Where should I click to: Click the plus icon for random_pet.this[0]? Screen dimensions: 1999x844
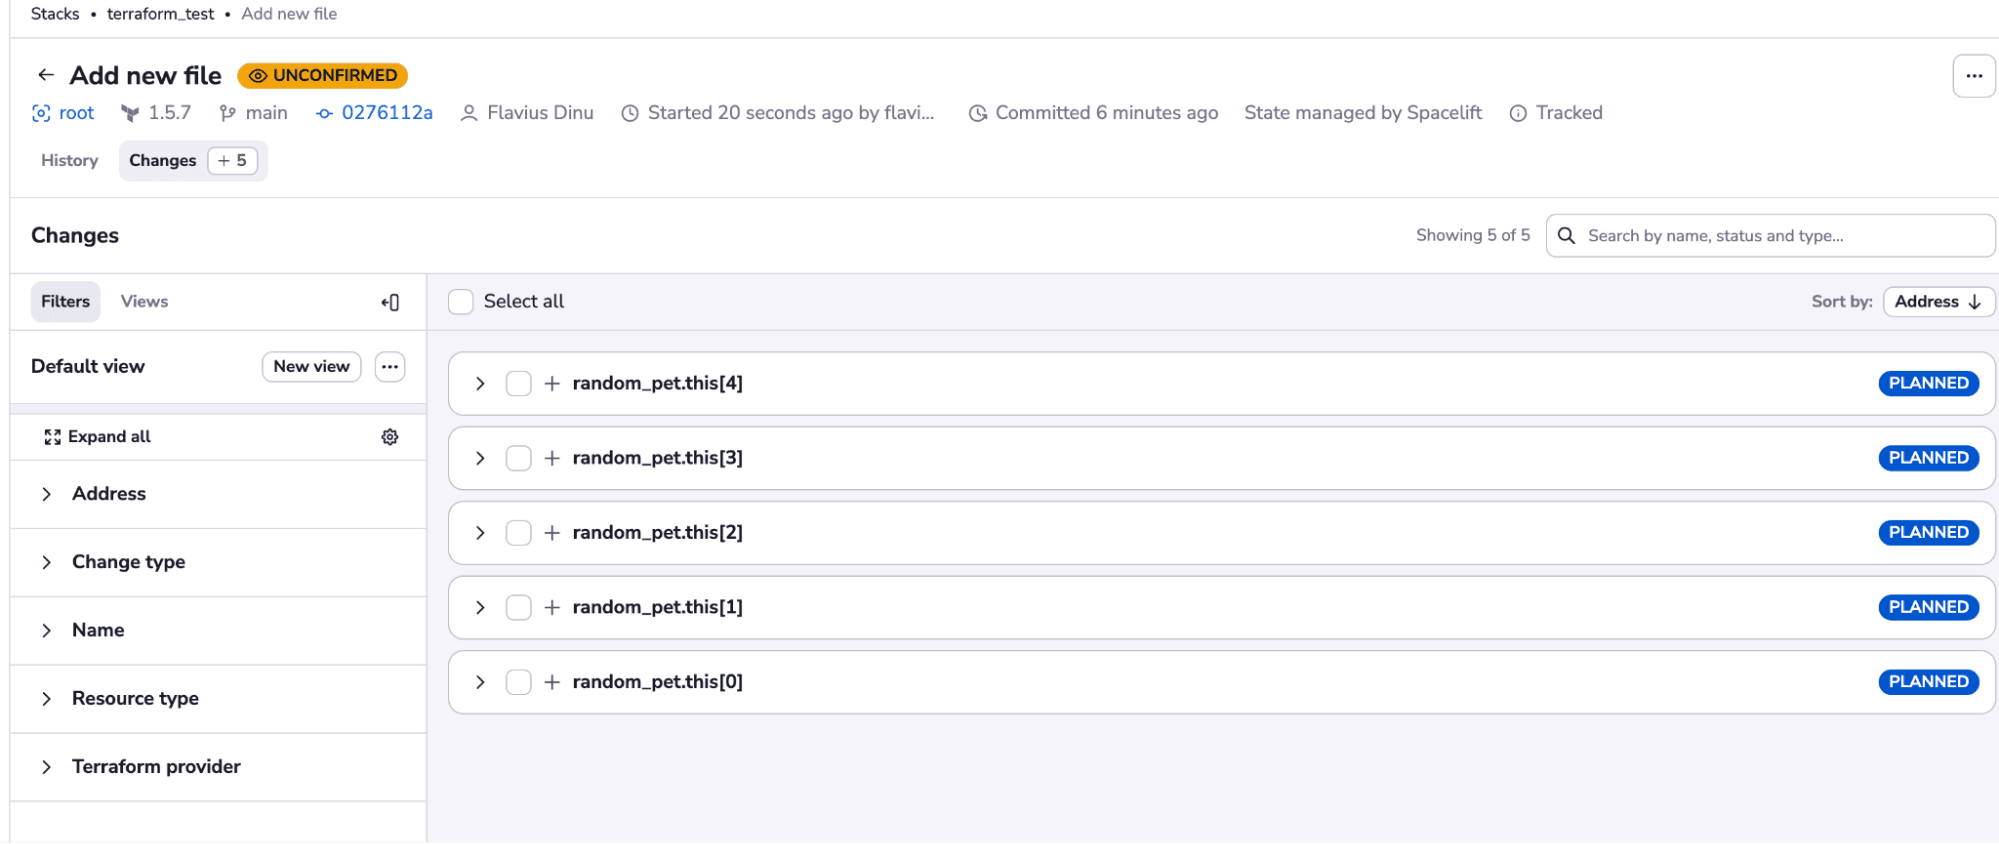[x=552, y=682]
